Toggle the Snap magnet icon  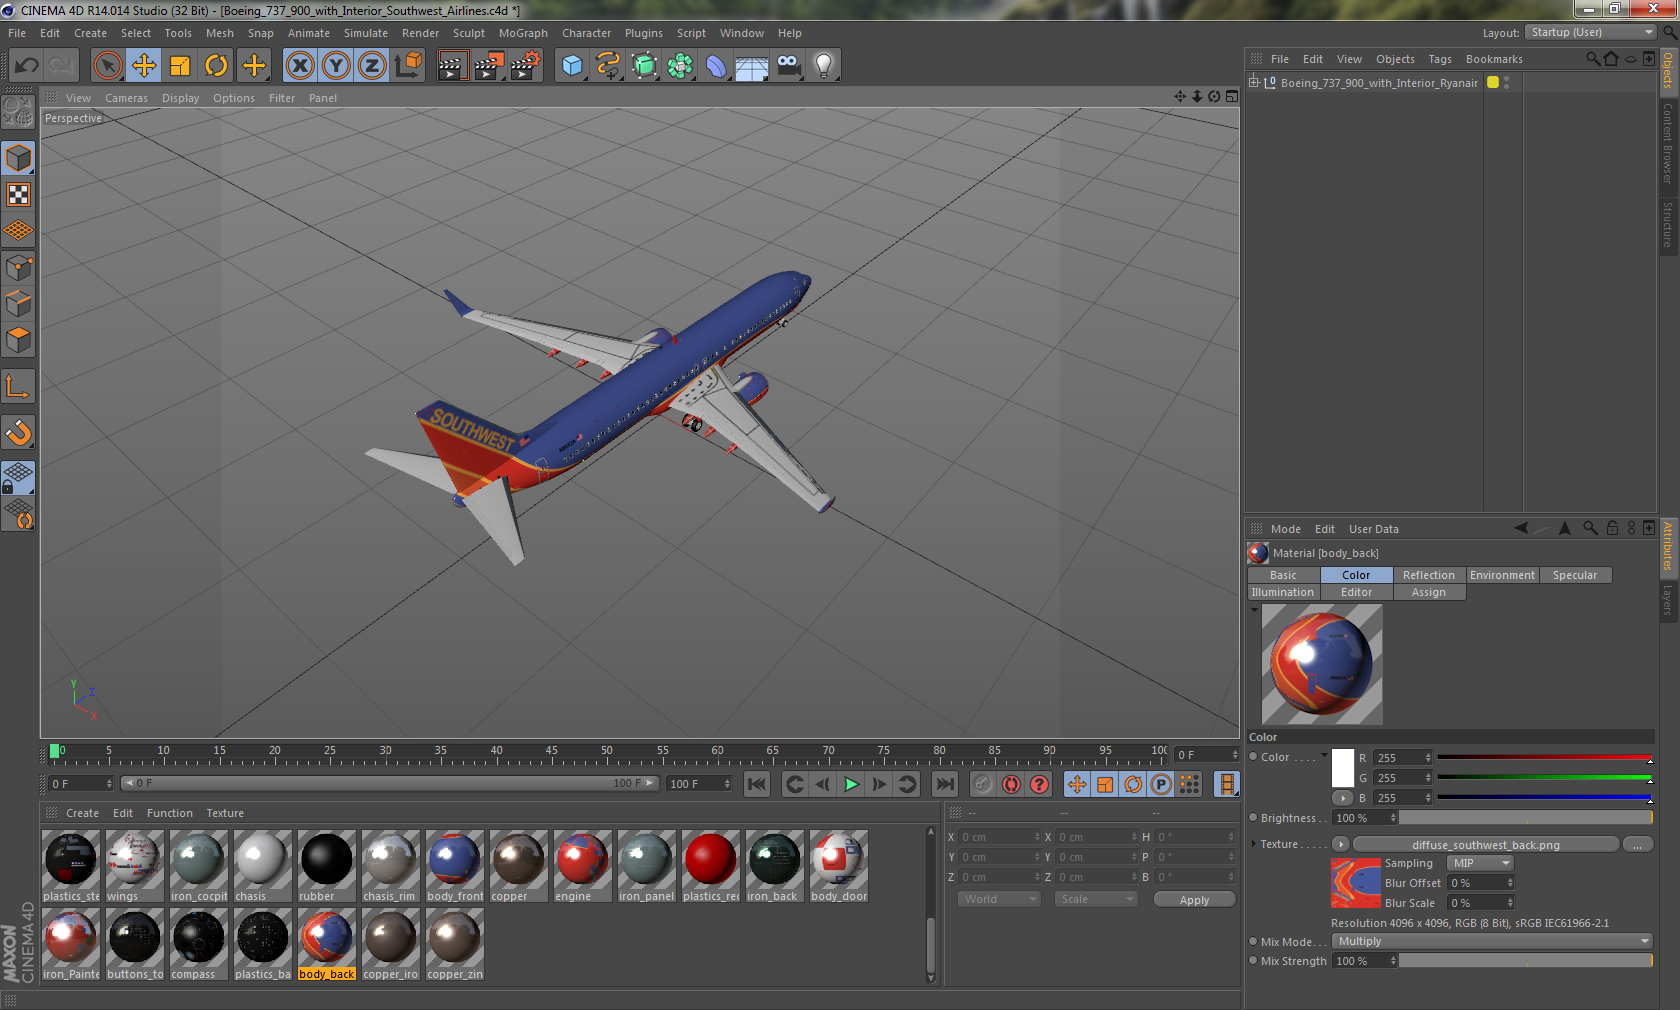(19, 432)
